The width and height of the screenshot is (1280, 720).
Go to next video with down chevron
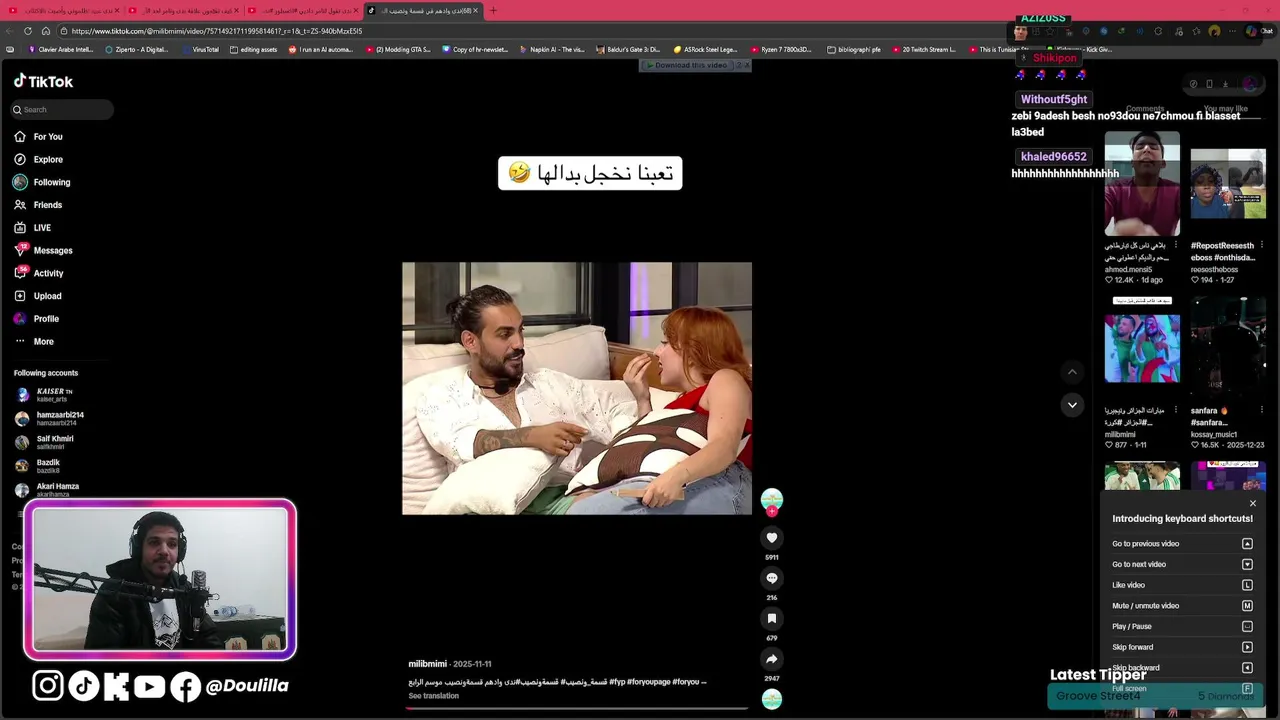[1072, 405]
